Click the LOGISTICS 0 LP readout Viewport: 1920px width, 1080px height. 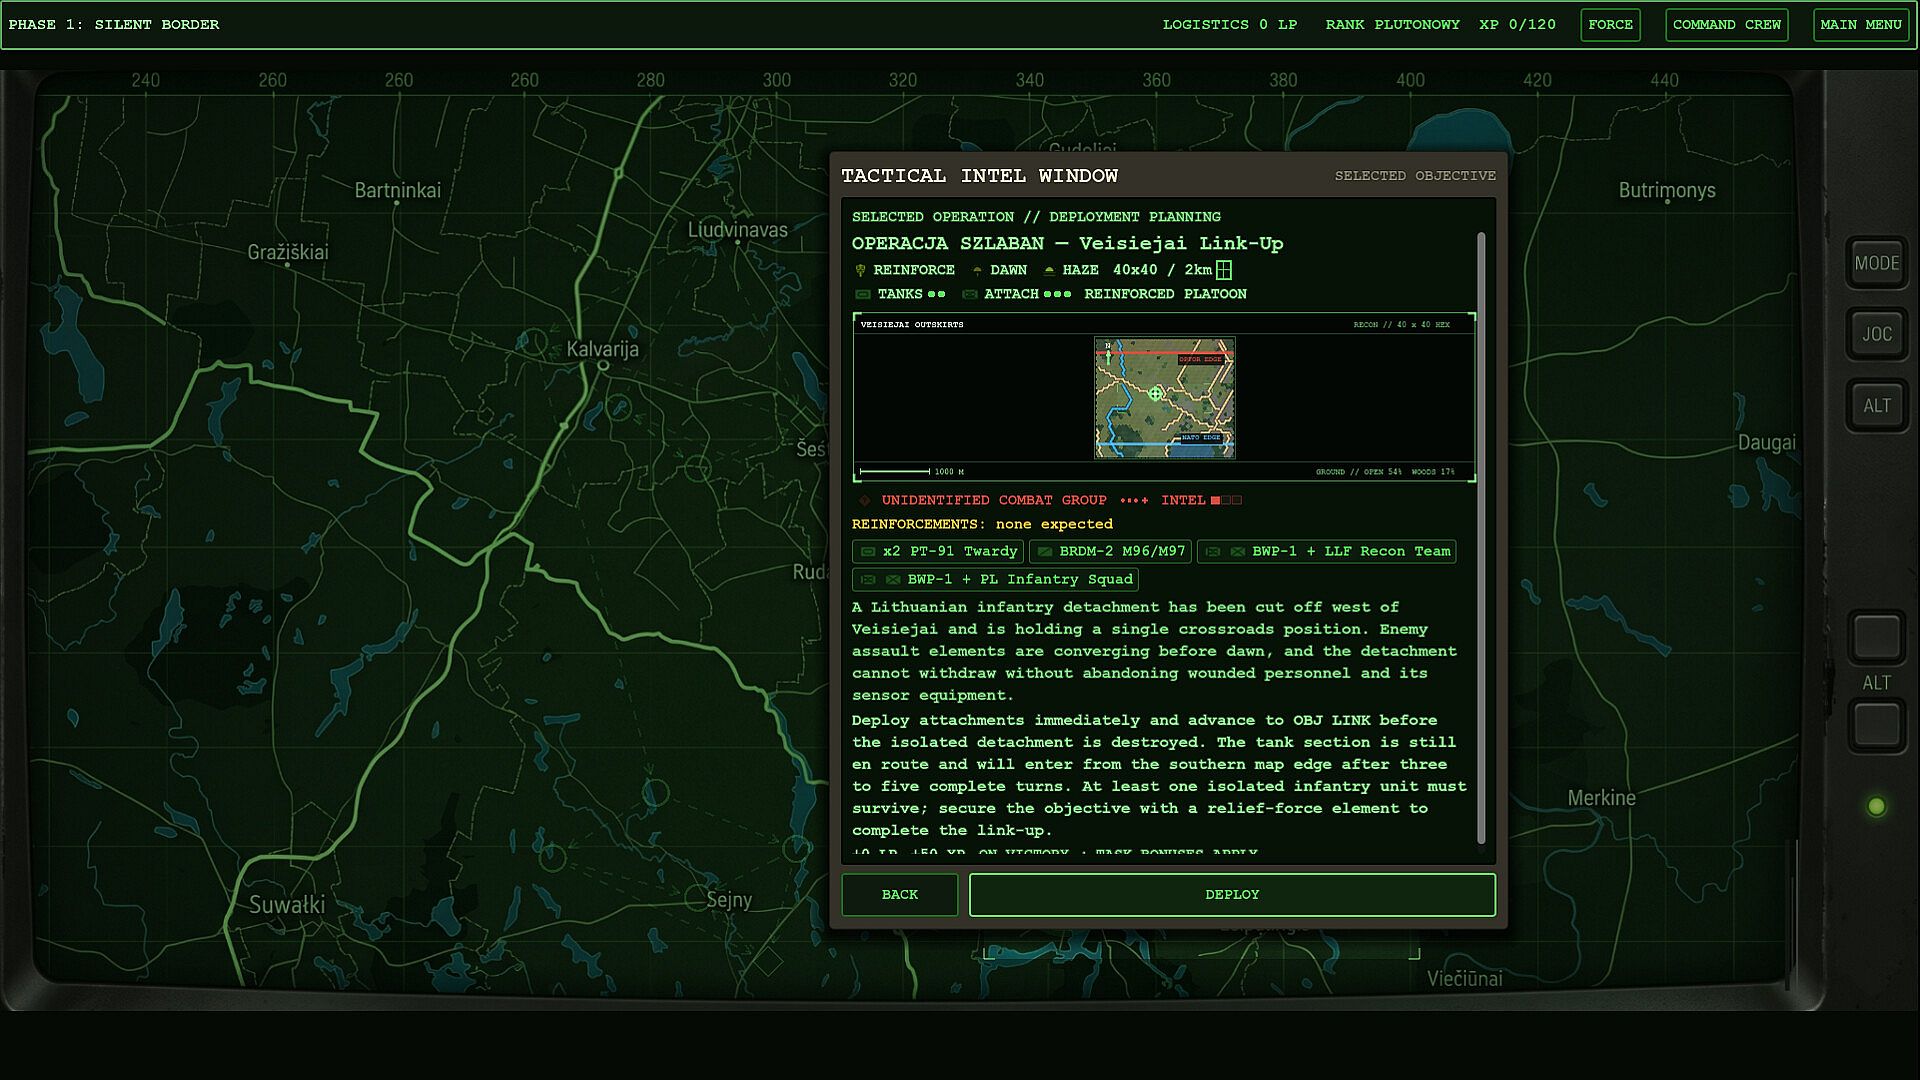coord(1230,25)
